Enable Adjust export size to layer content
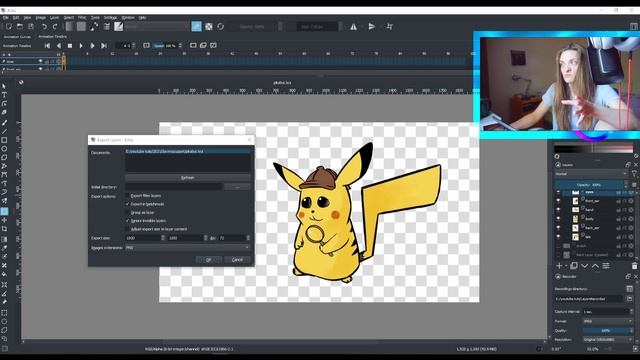 pyautogui.click(x=128, y=229)
